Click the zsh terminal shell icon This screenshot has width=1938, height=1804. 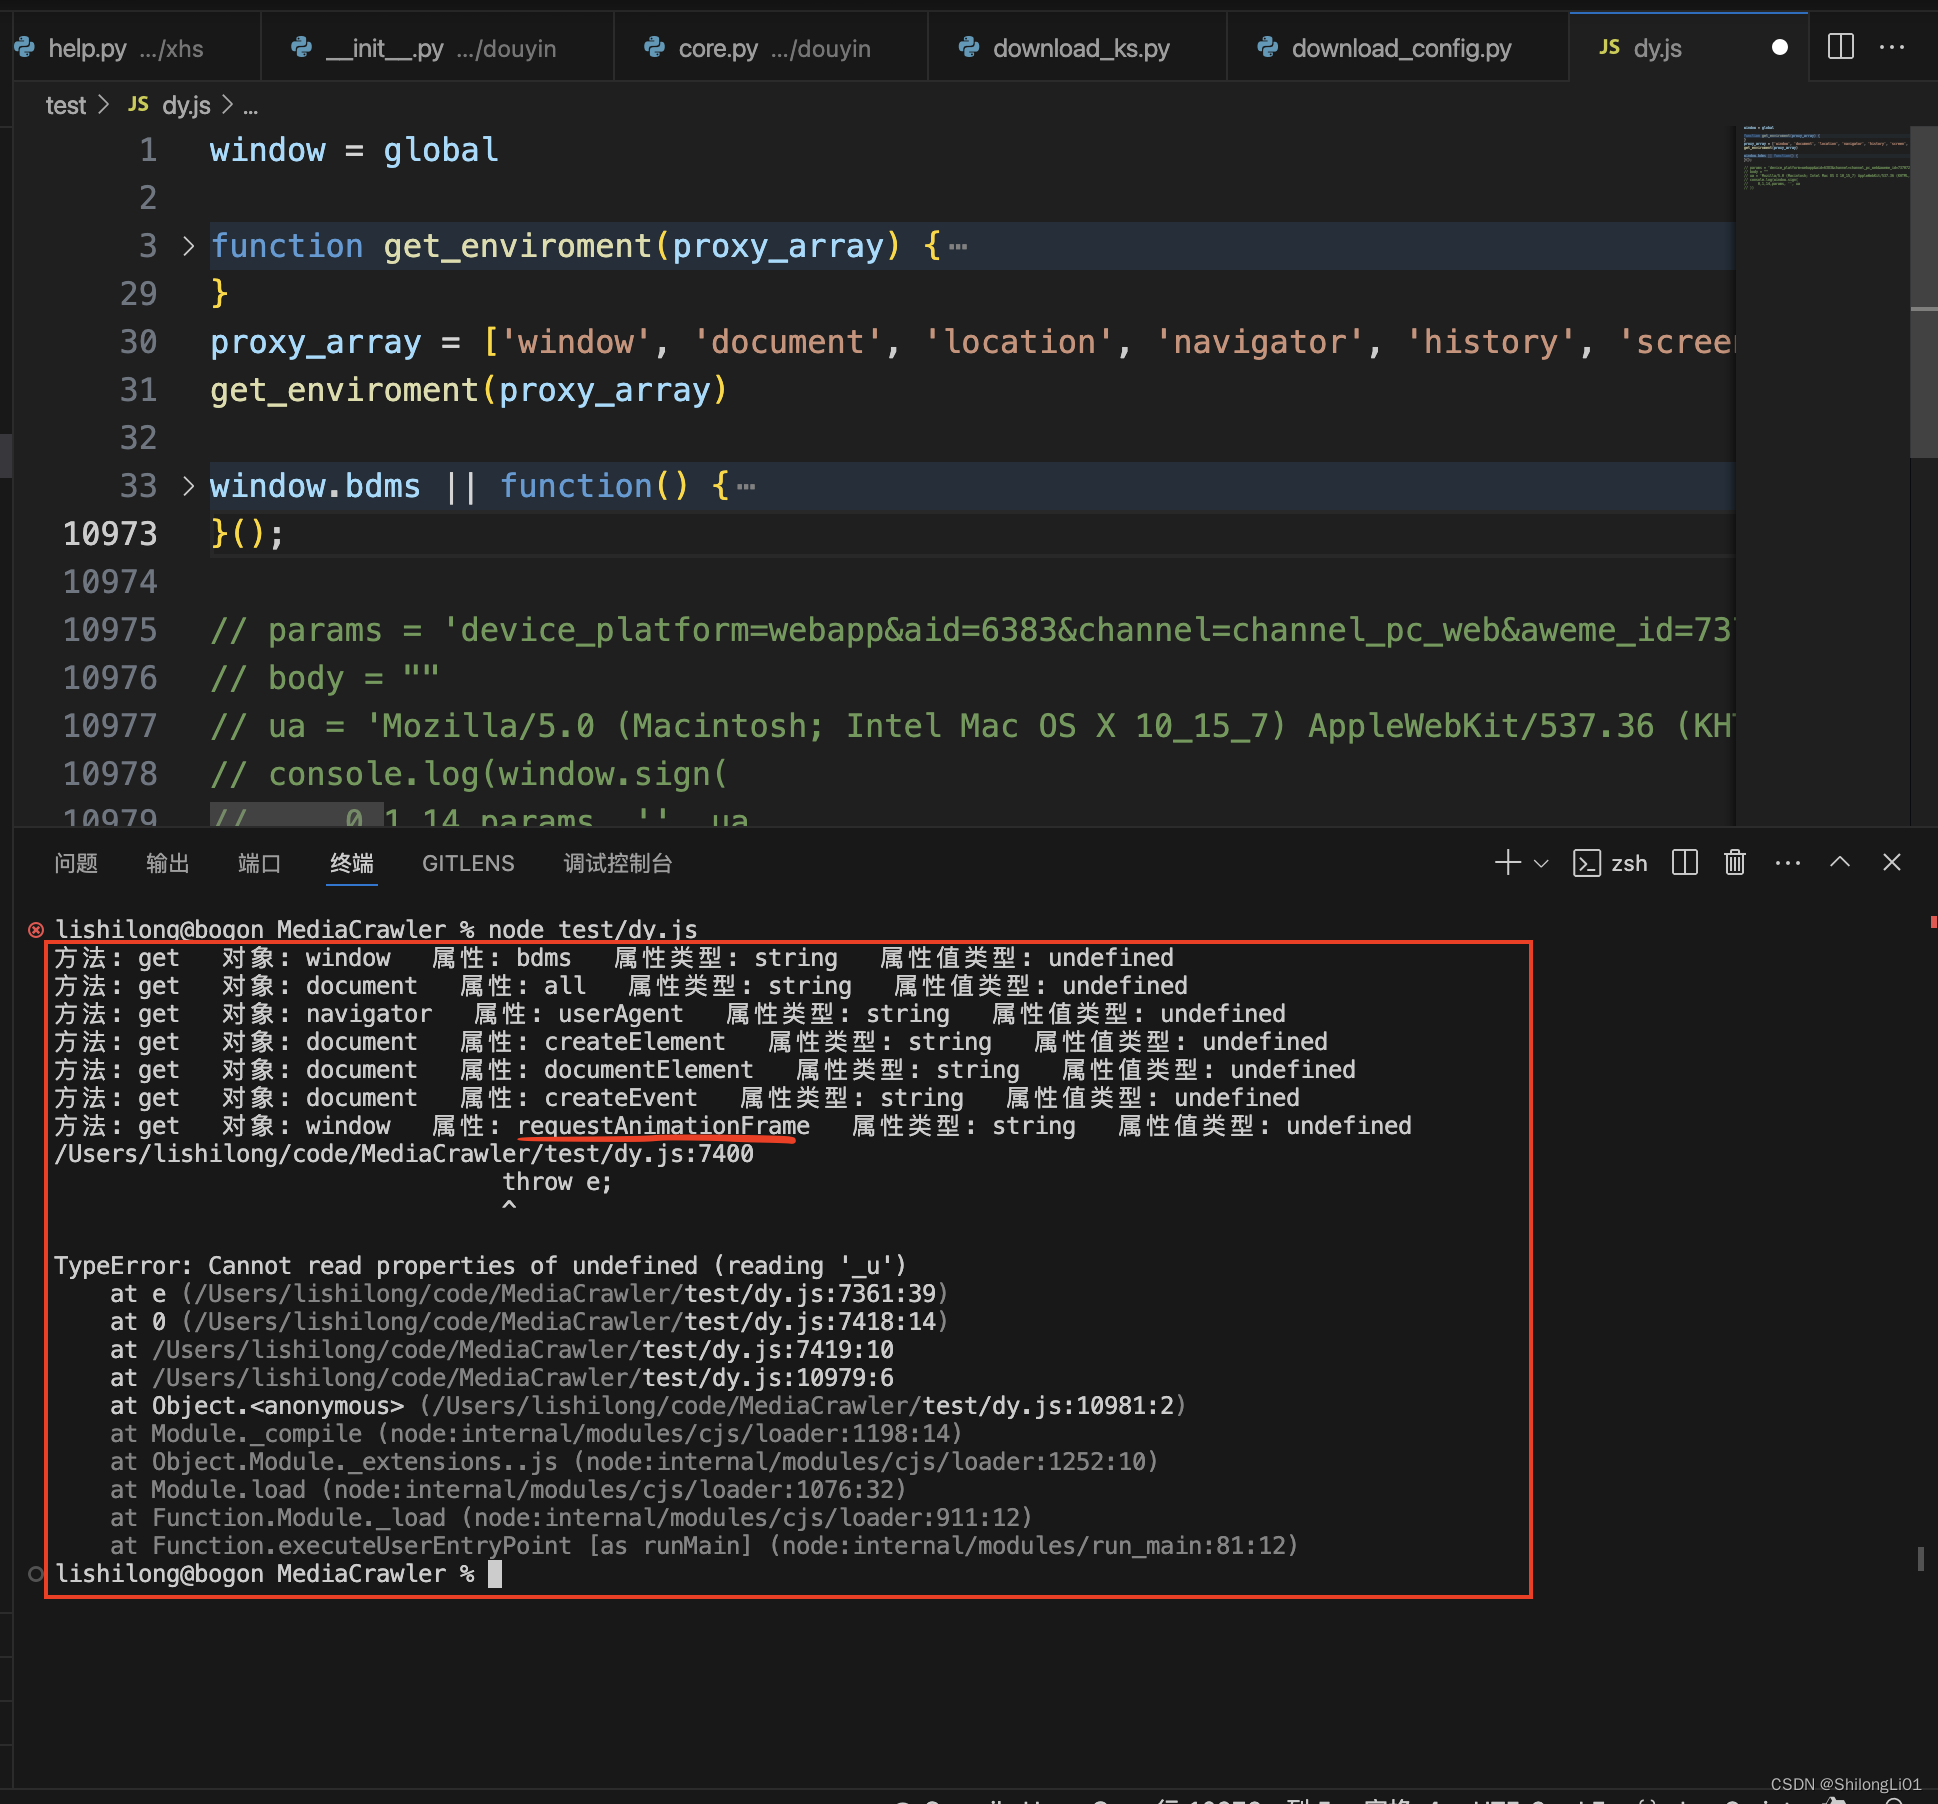click(1587, 863)
